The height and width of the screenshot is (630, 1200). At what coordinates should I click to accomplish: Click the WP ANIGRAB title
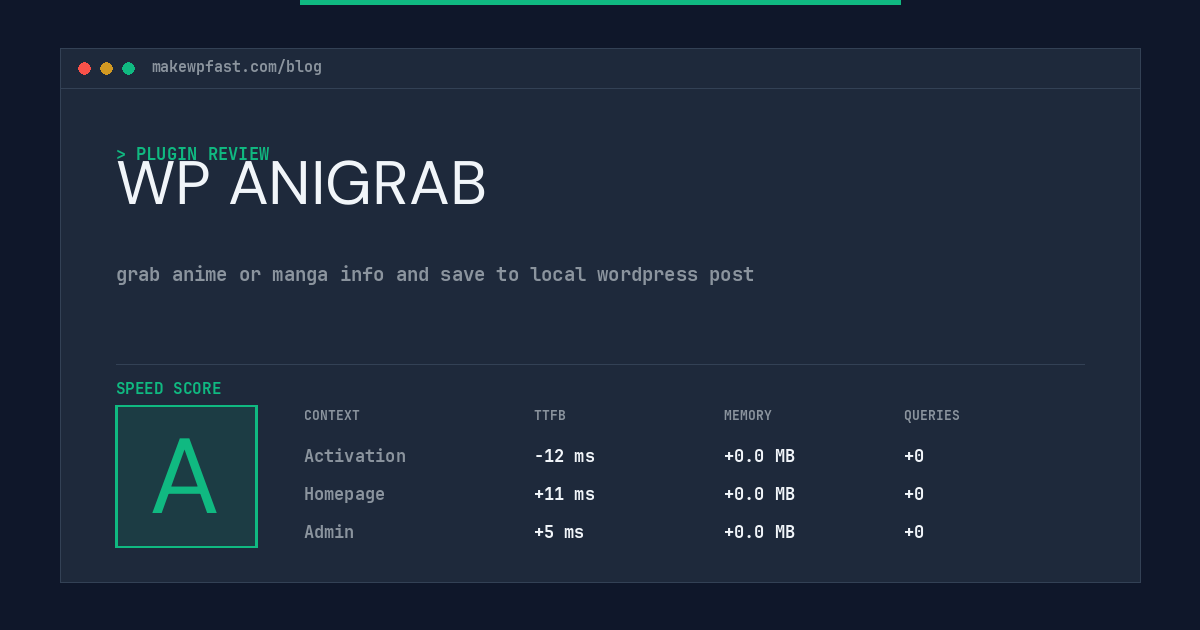[x=302, y=184]
